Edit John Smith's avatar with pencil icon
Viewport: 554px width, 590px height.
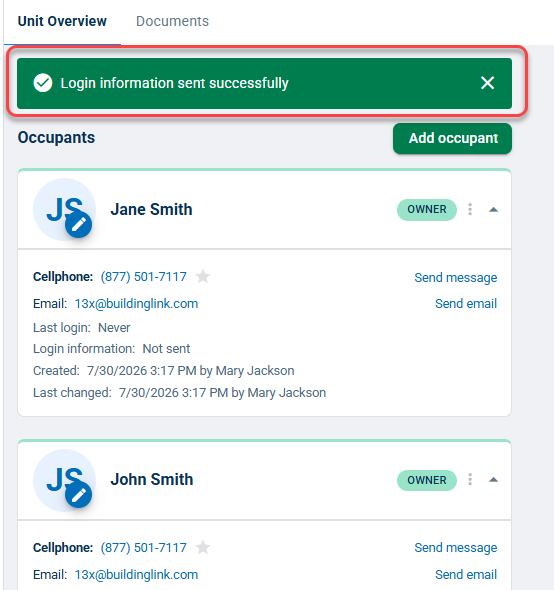(78, 494)
